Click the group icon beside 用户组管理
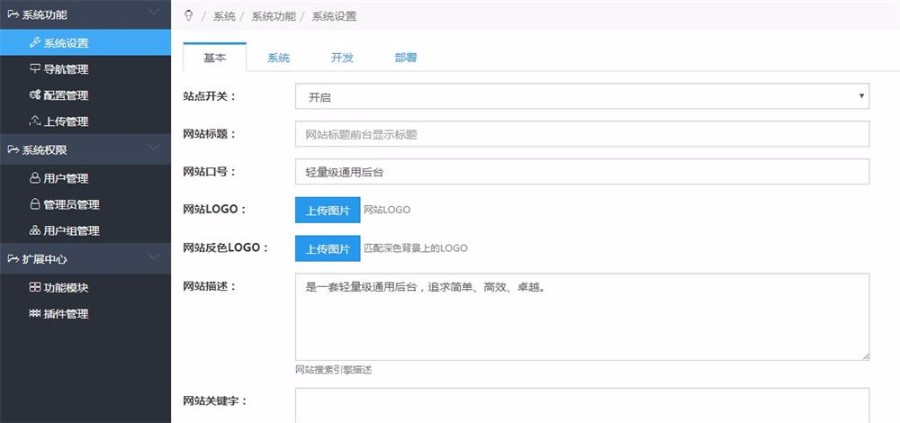The image size is (900, 423). (34, 231)
